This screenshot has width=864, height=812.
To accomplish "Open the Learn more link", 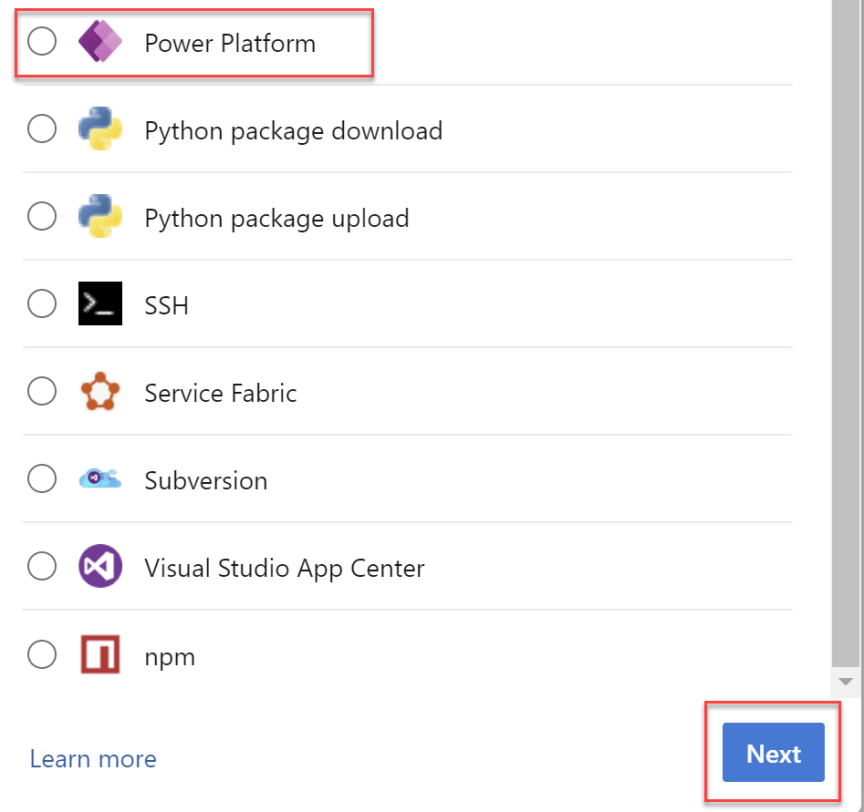I will tap(92, 759).
